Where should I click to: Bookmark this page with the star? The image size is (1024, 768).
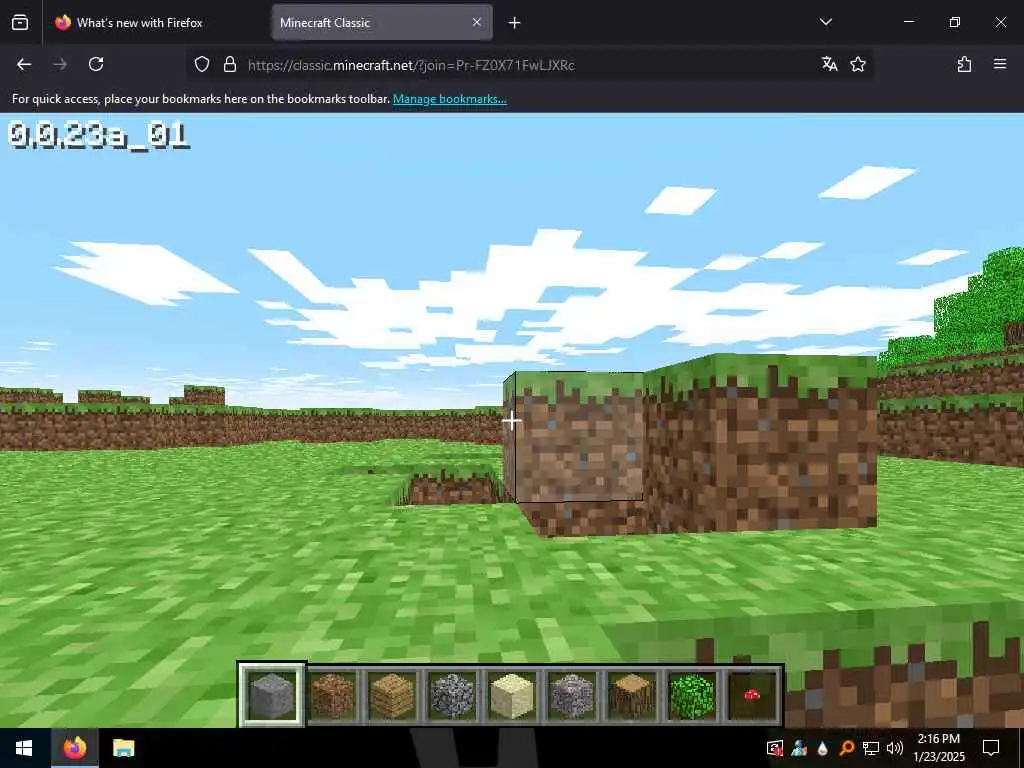point(857,64)
